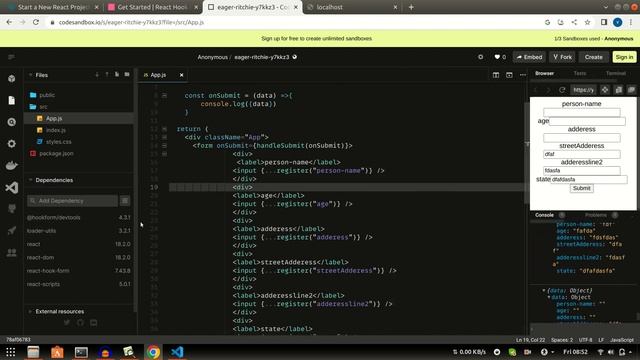The width and height of the screenshot is (640, 360).
Task: Click Spaces: 2 in status bar
Action: point(562,340)
